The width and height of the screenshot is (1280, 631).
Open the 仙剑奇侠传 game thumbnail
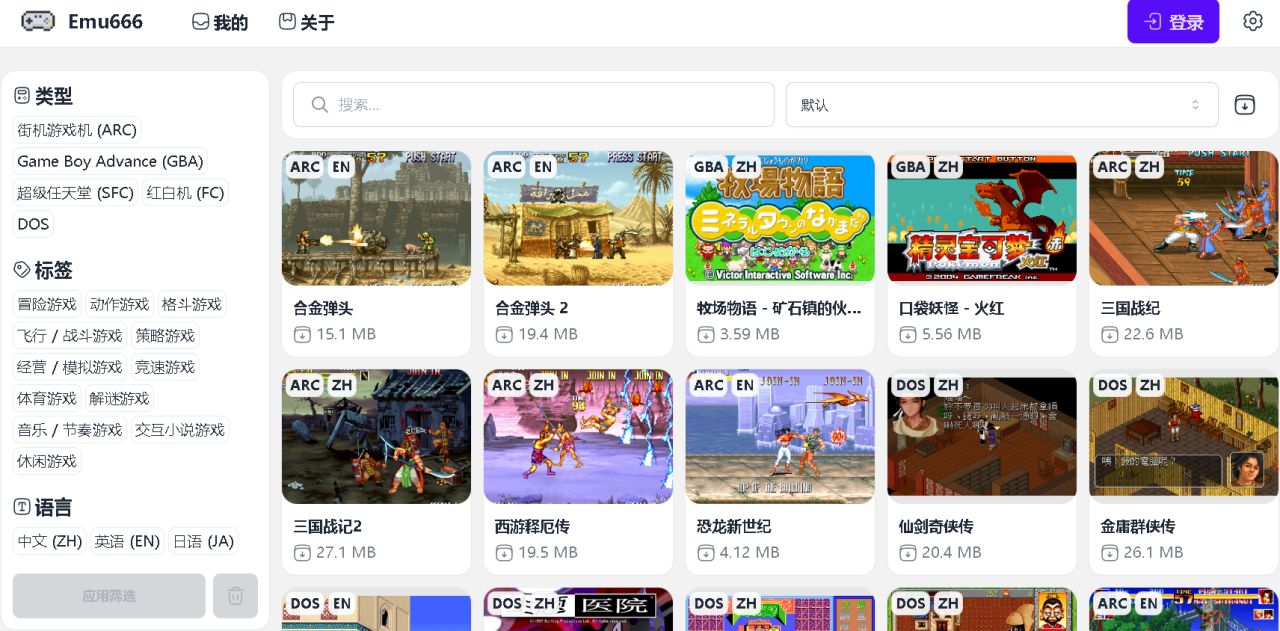982,436
